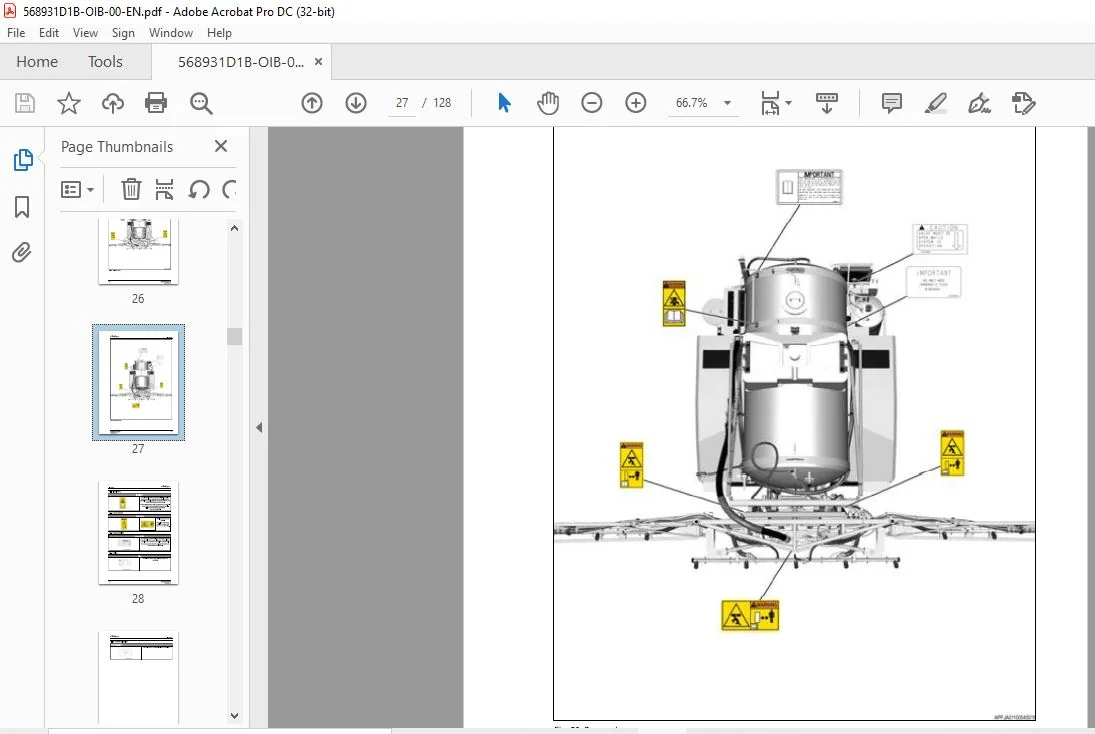This screenshot has height=734, width=1095.
Task: Go to the next page with the down arrow
Action: [356, 103]
